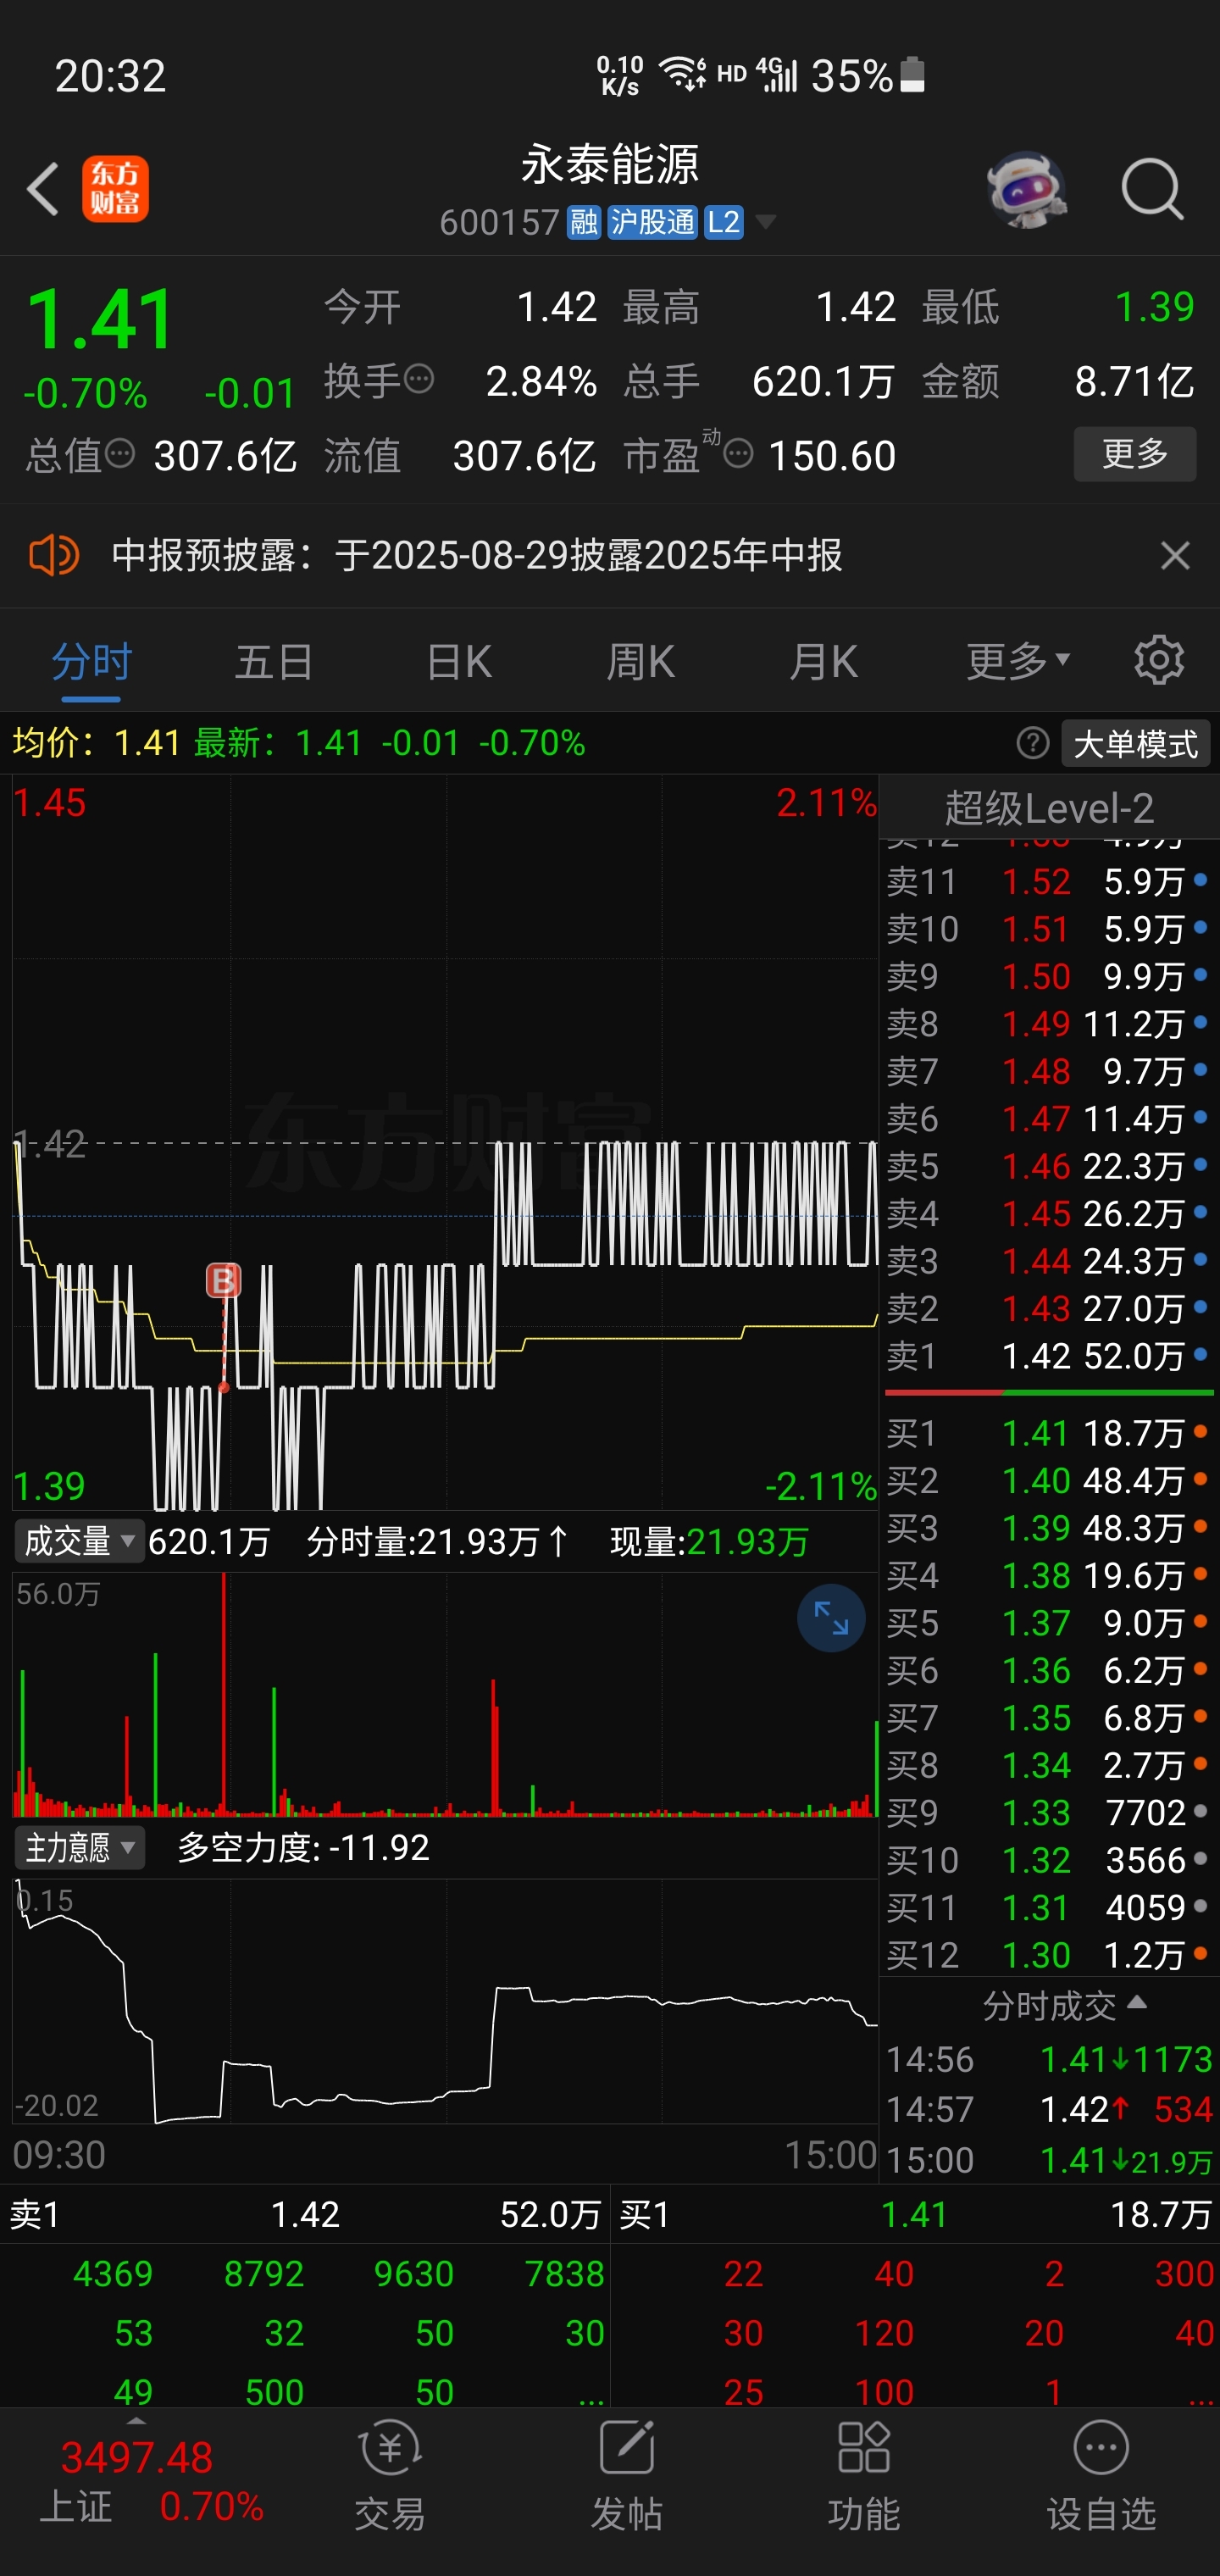Tap the 14:56 trade record
Viewport: 1220px width, 2576px height.
(1049, 2059)
